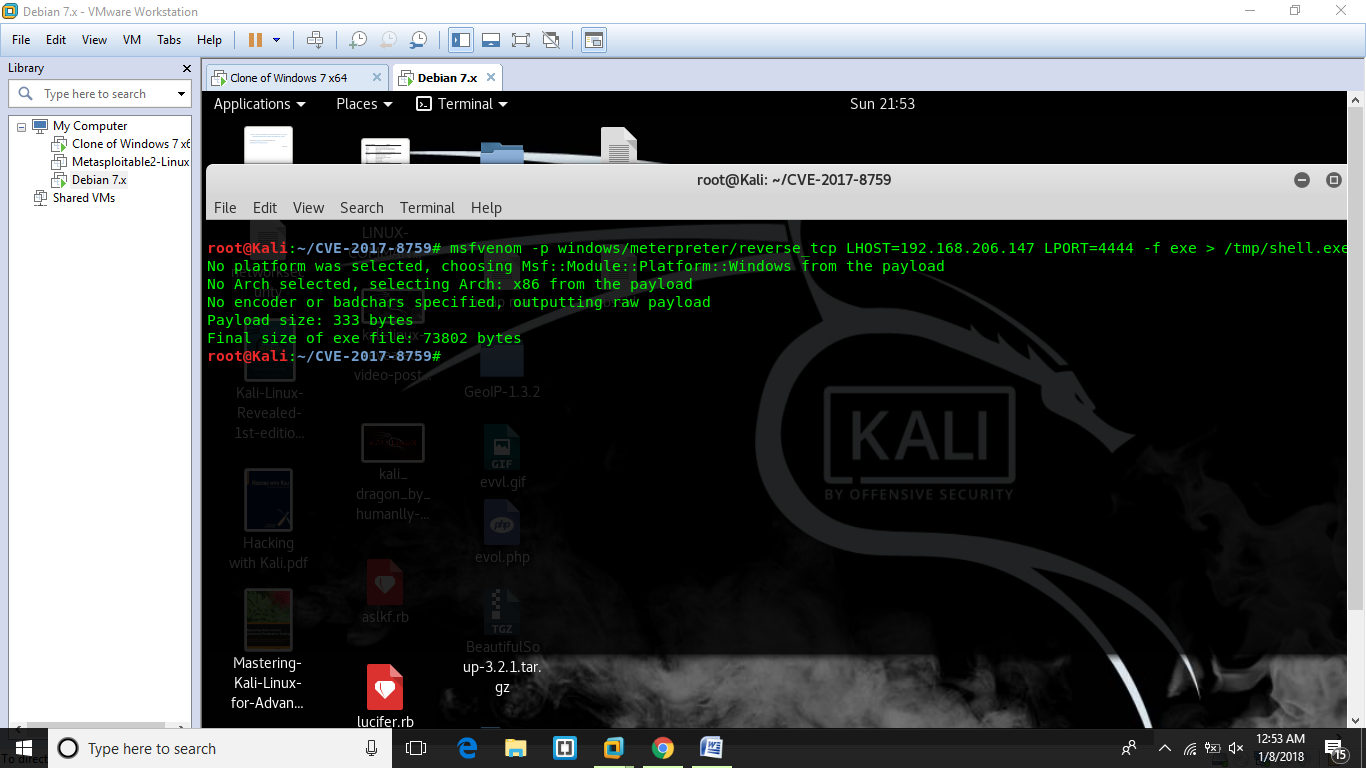Open the Tabs menu
The width and height of the screenshot is (1366, 768).
(169, 40)
